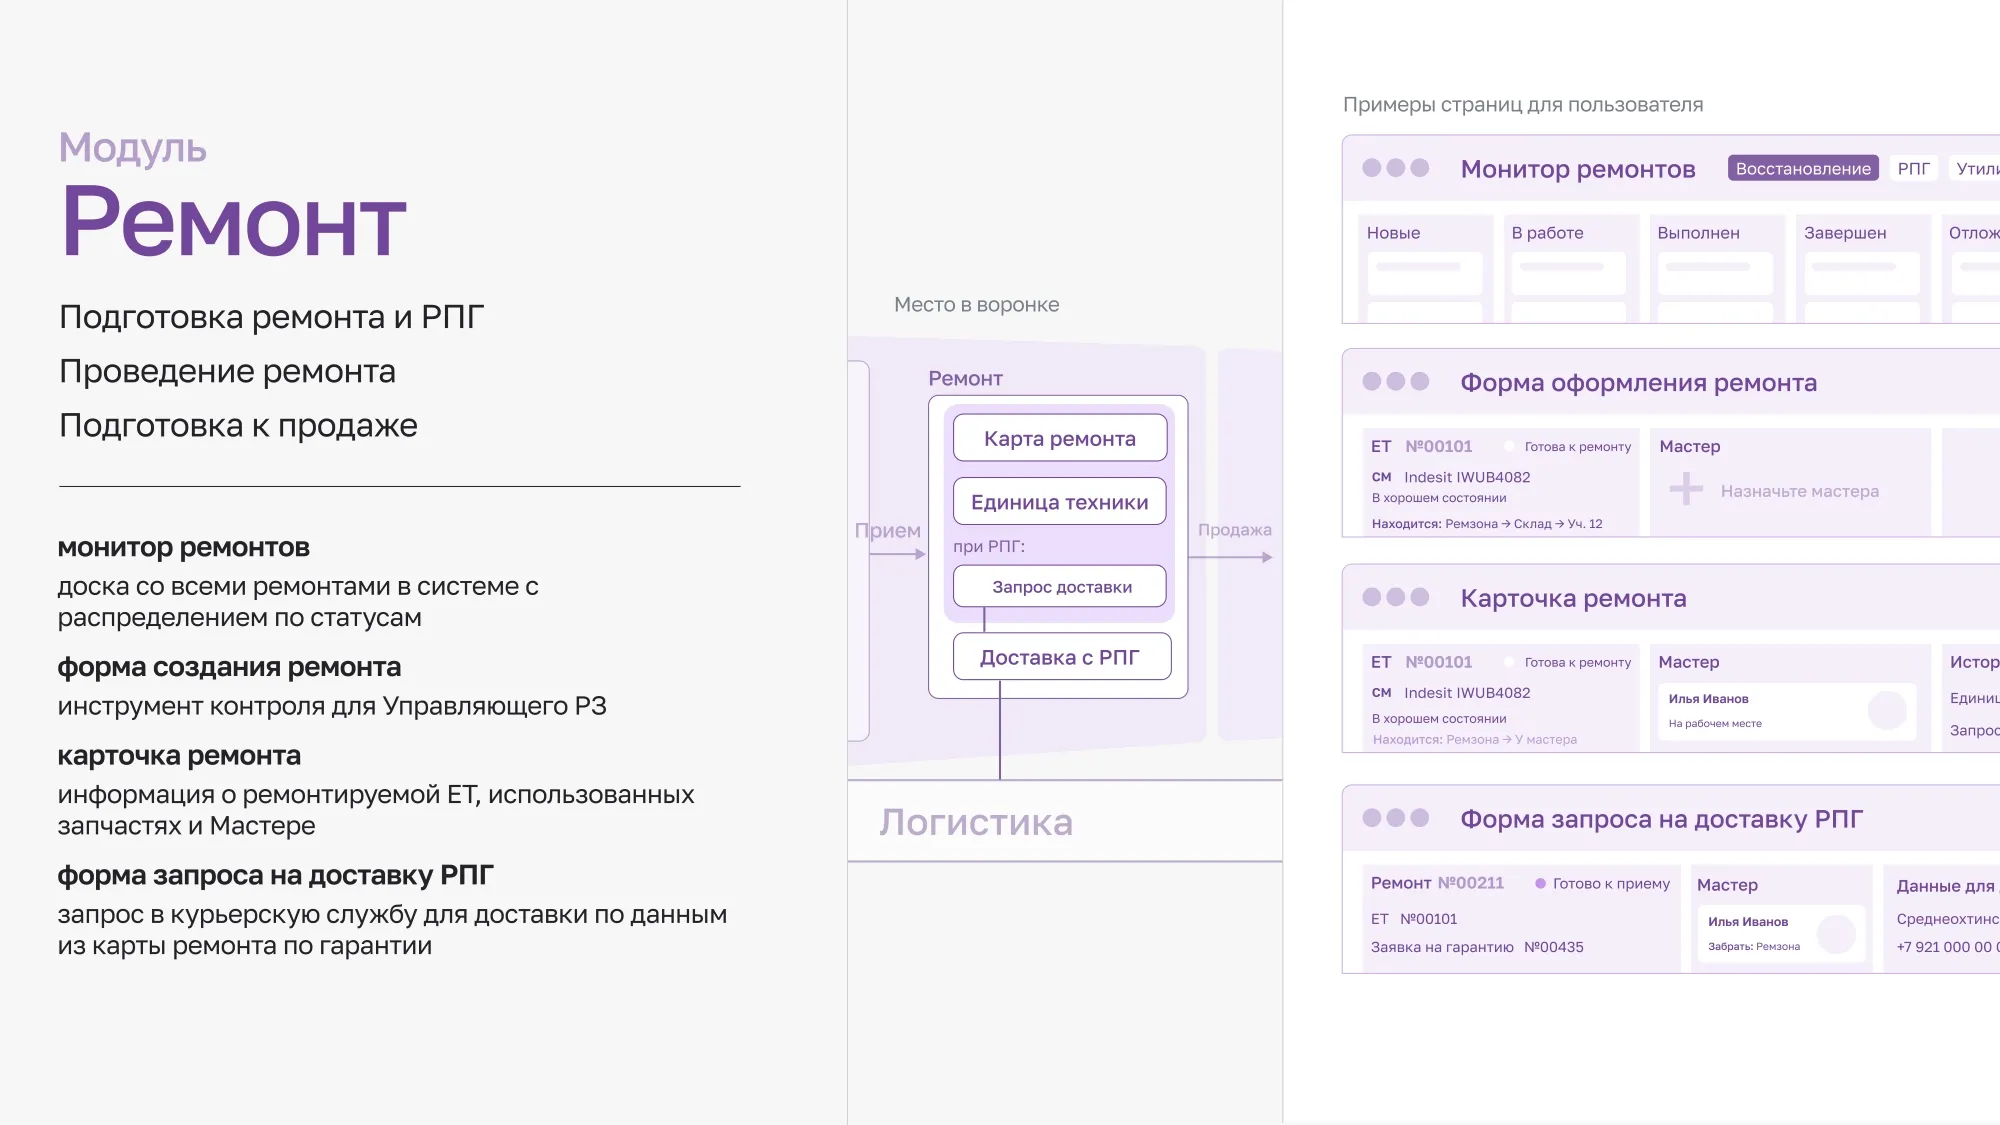The width and height of the screenshot is (2000, 1125).
Task: Click window dots on Монитор ремонтов mockup
Action: (x=1395, y=168)
